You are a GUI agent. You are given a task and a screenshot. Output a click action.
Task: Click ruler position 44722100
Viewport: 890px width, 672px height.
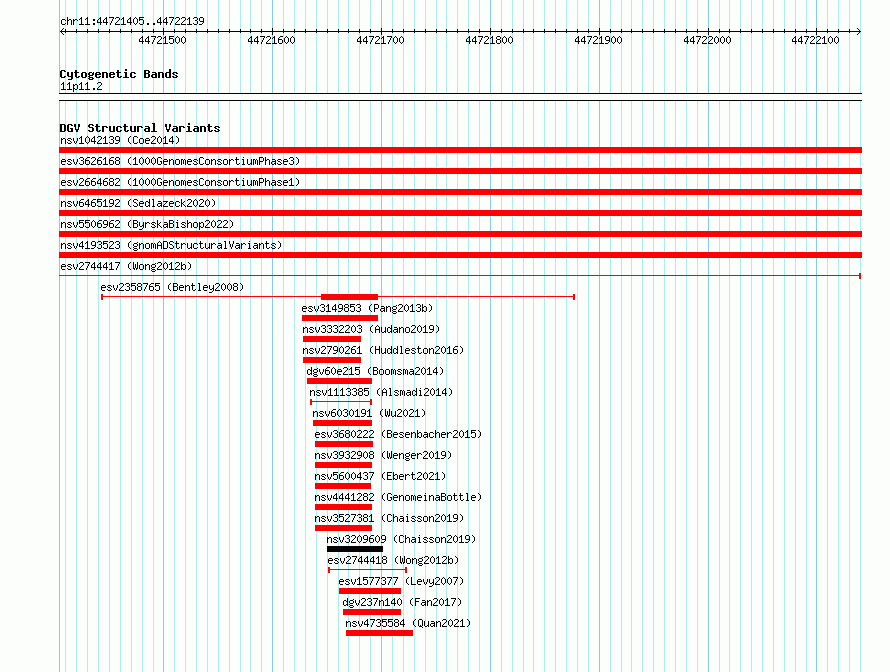coord(815,40)
